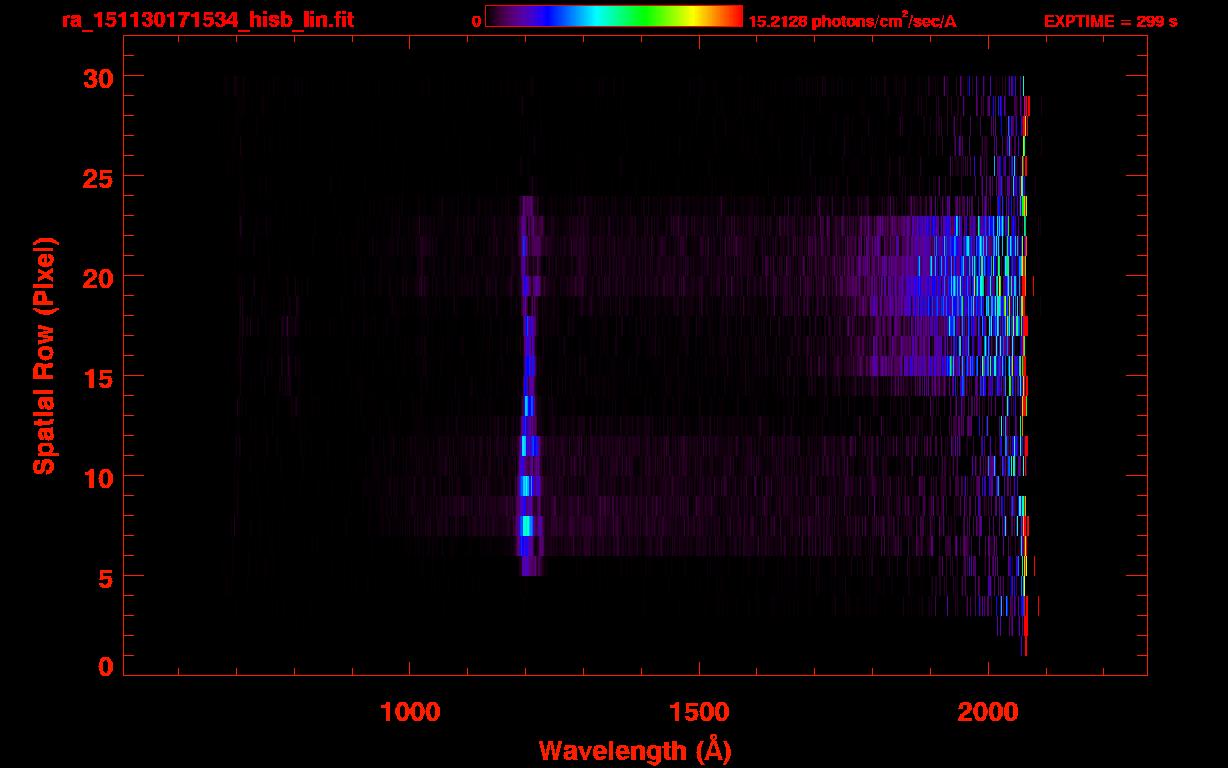Click the Spatial Row (Pixel) axis title
1228x768 pixels.
[x=44, y=355]
